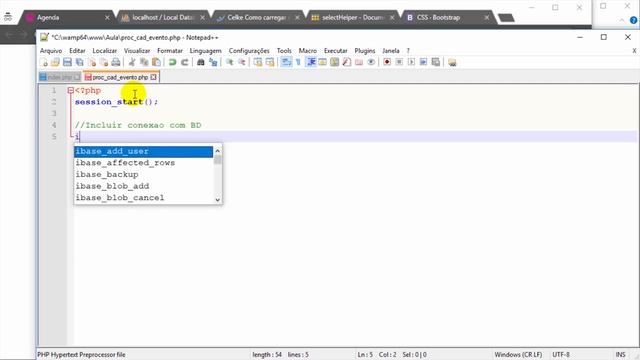Click Folder as Workspace toolbar icon
The height and width of the screenshot is (360, 640).
[359, 62]
